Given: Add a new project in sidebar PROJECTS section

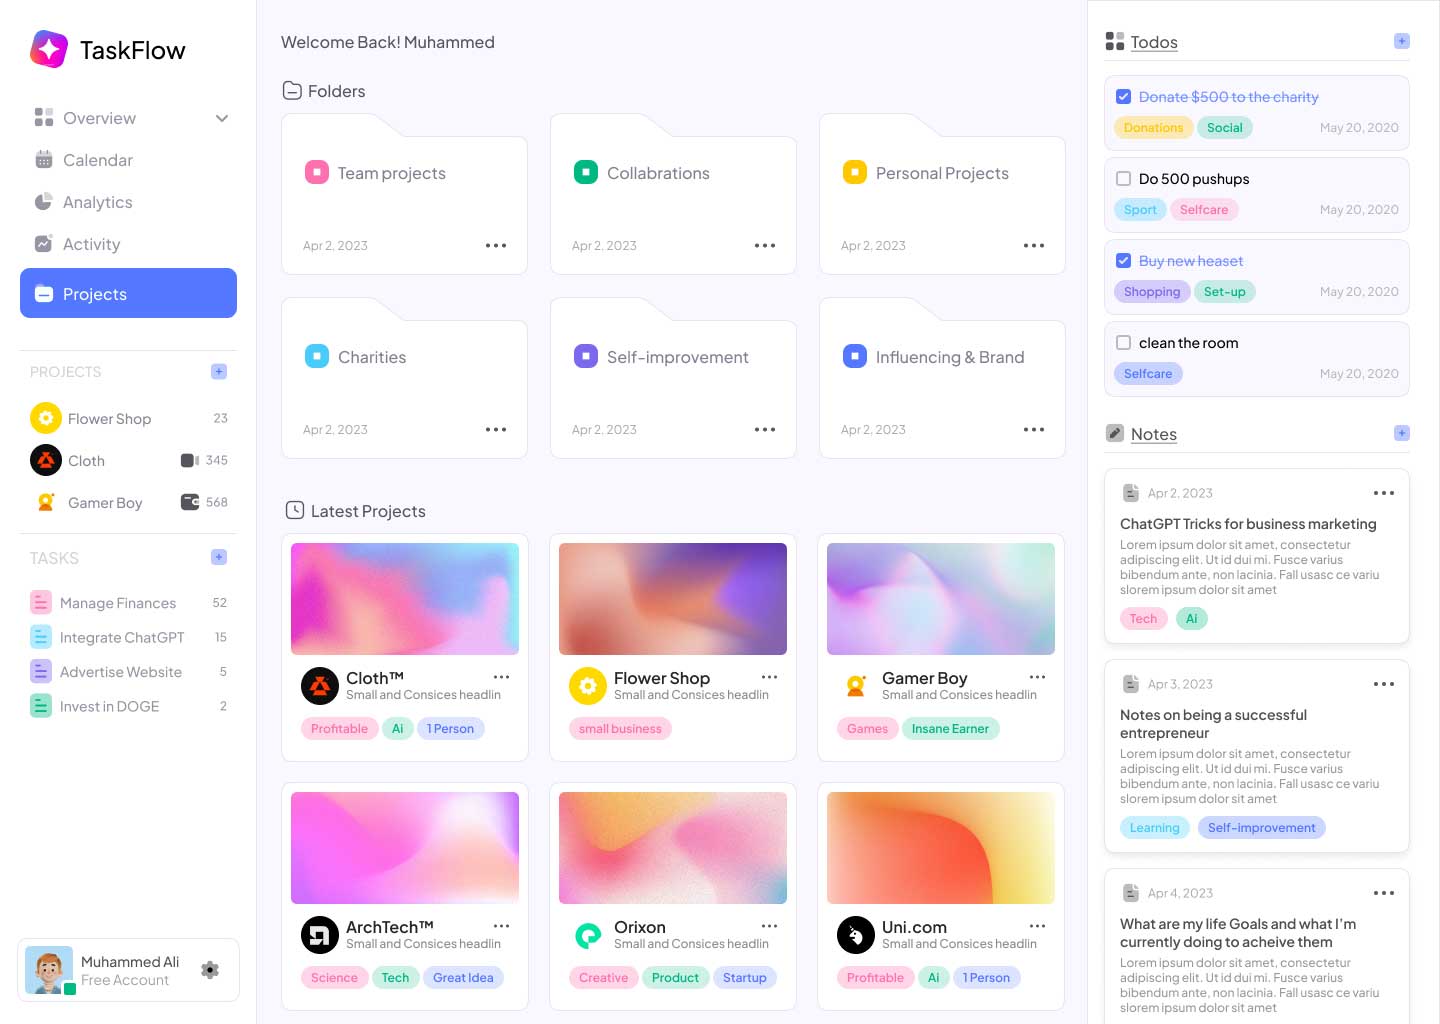Looking at the screenshot, I should point(219,371).
